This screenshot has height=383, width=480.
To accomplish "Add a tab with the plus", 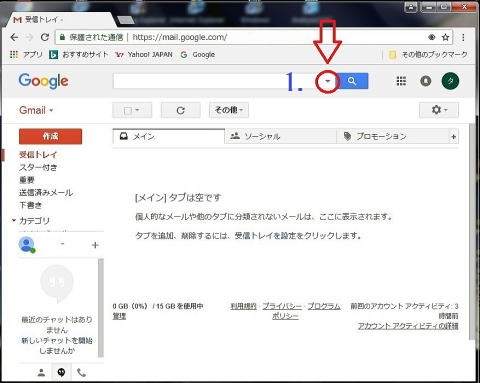I will coord(454,137).
